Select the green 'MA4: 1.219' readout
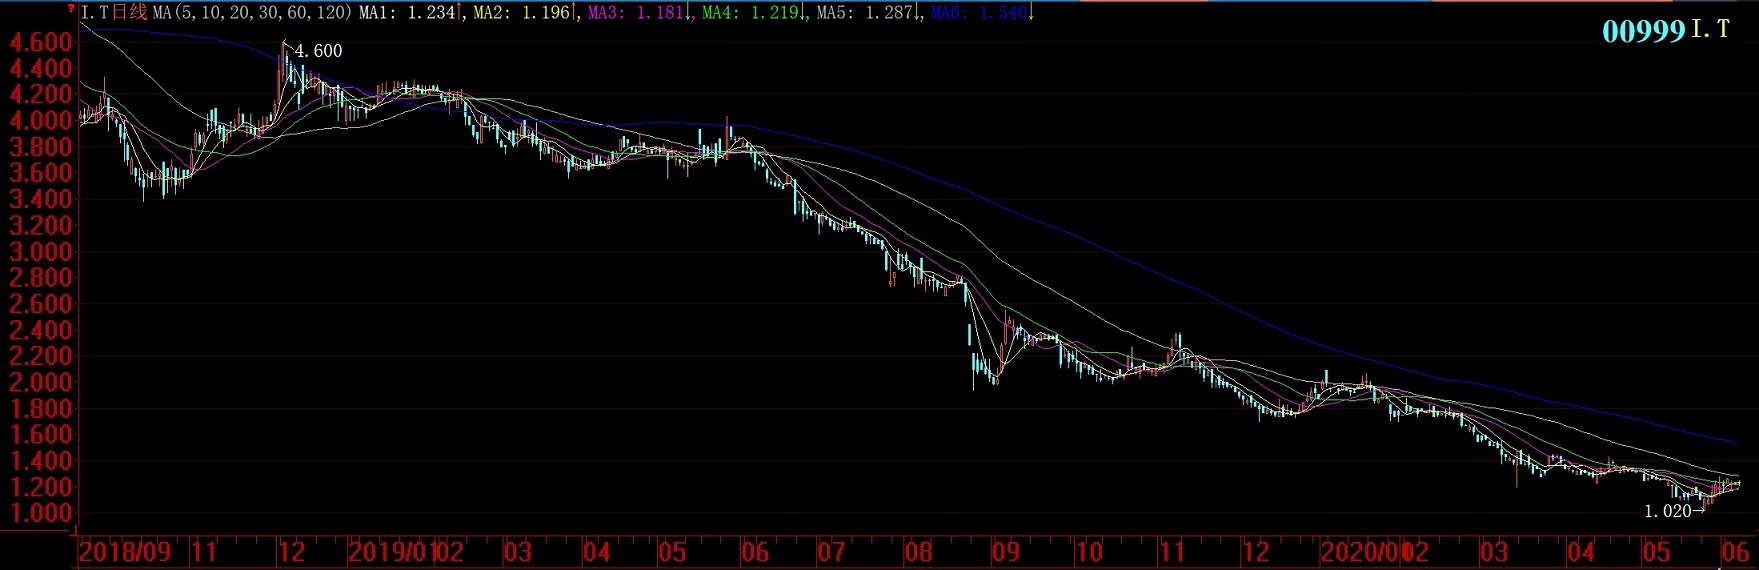 click(751, 12)
